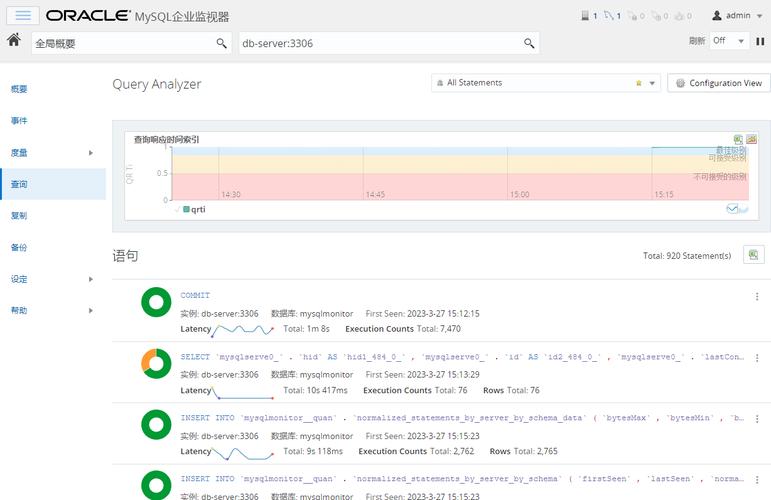Viewport: 771px width, 500px height.
Task: Switch the graph to stacked area view
Action: 743,210
